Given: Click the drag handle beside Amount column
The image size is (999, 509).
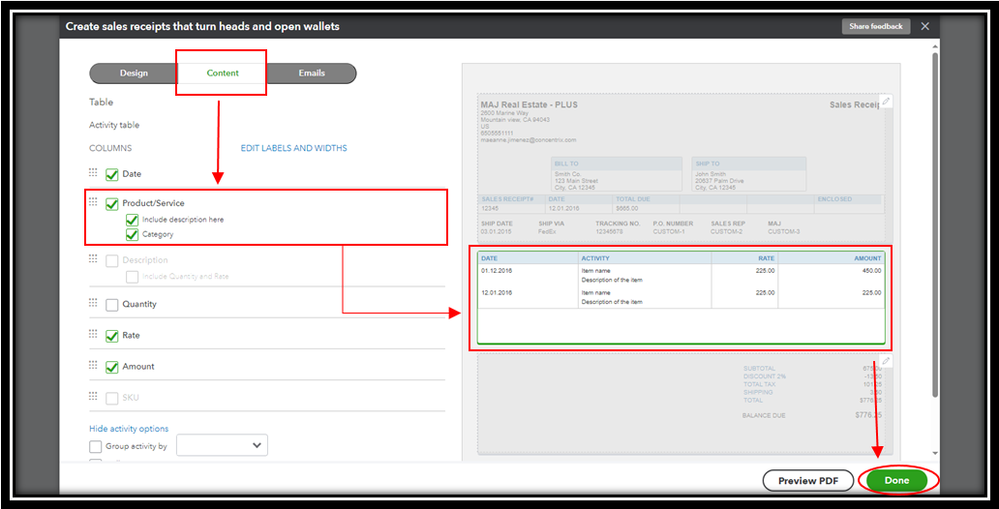Looking at the screenshot, I should click(93, 366).
